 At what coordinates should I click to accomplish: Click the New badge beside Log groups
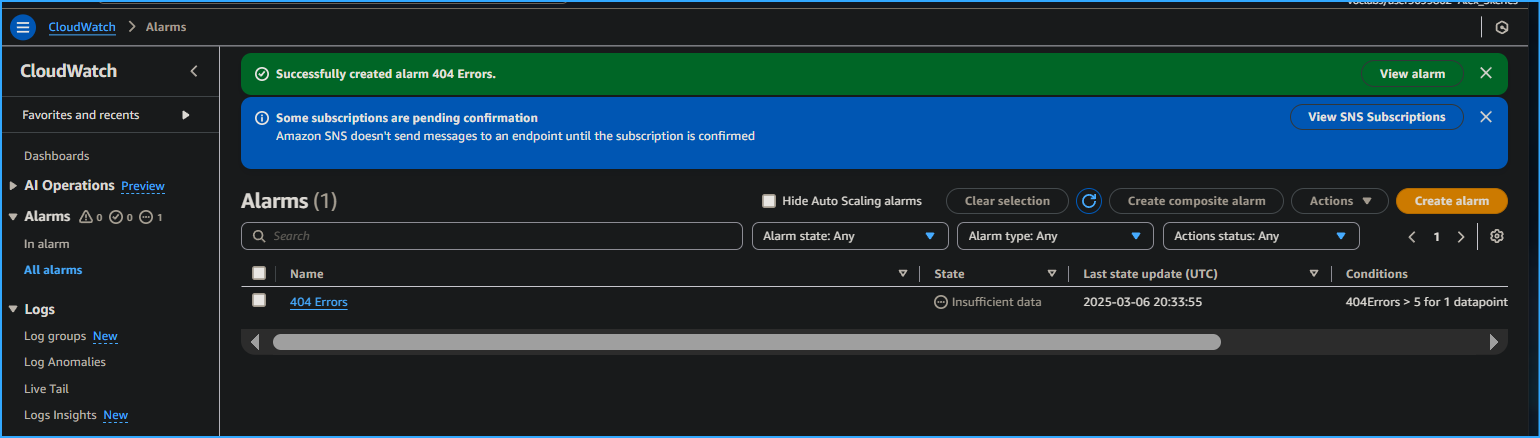(x=105, y=336)
